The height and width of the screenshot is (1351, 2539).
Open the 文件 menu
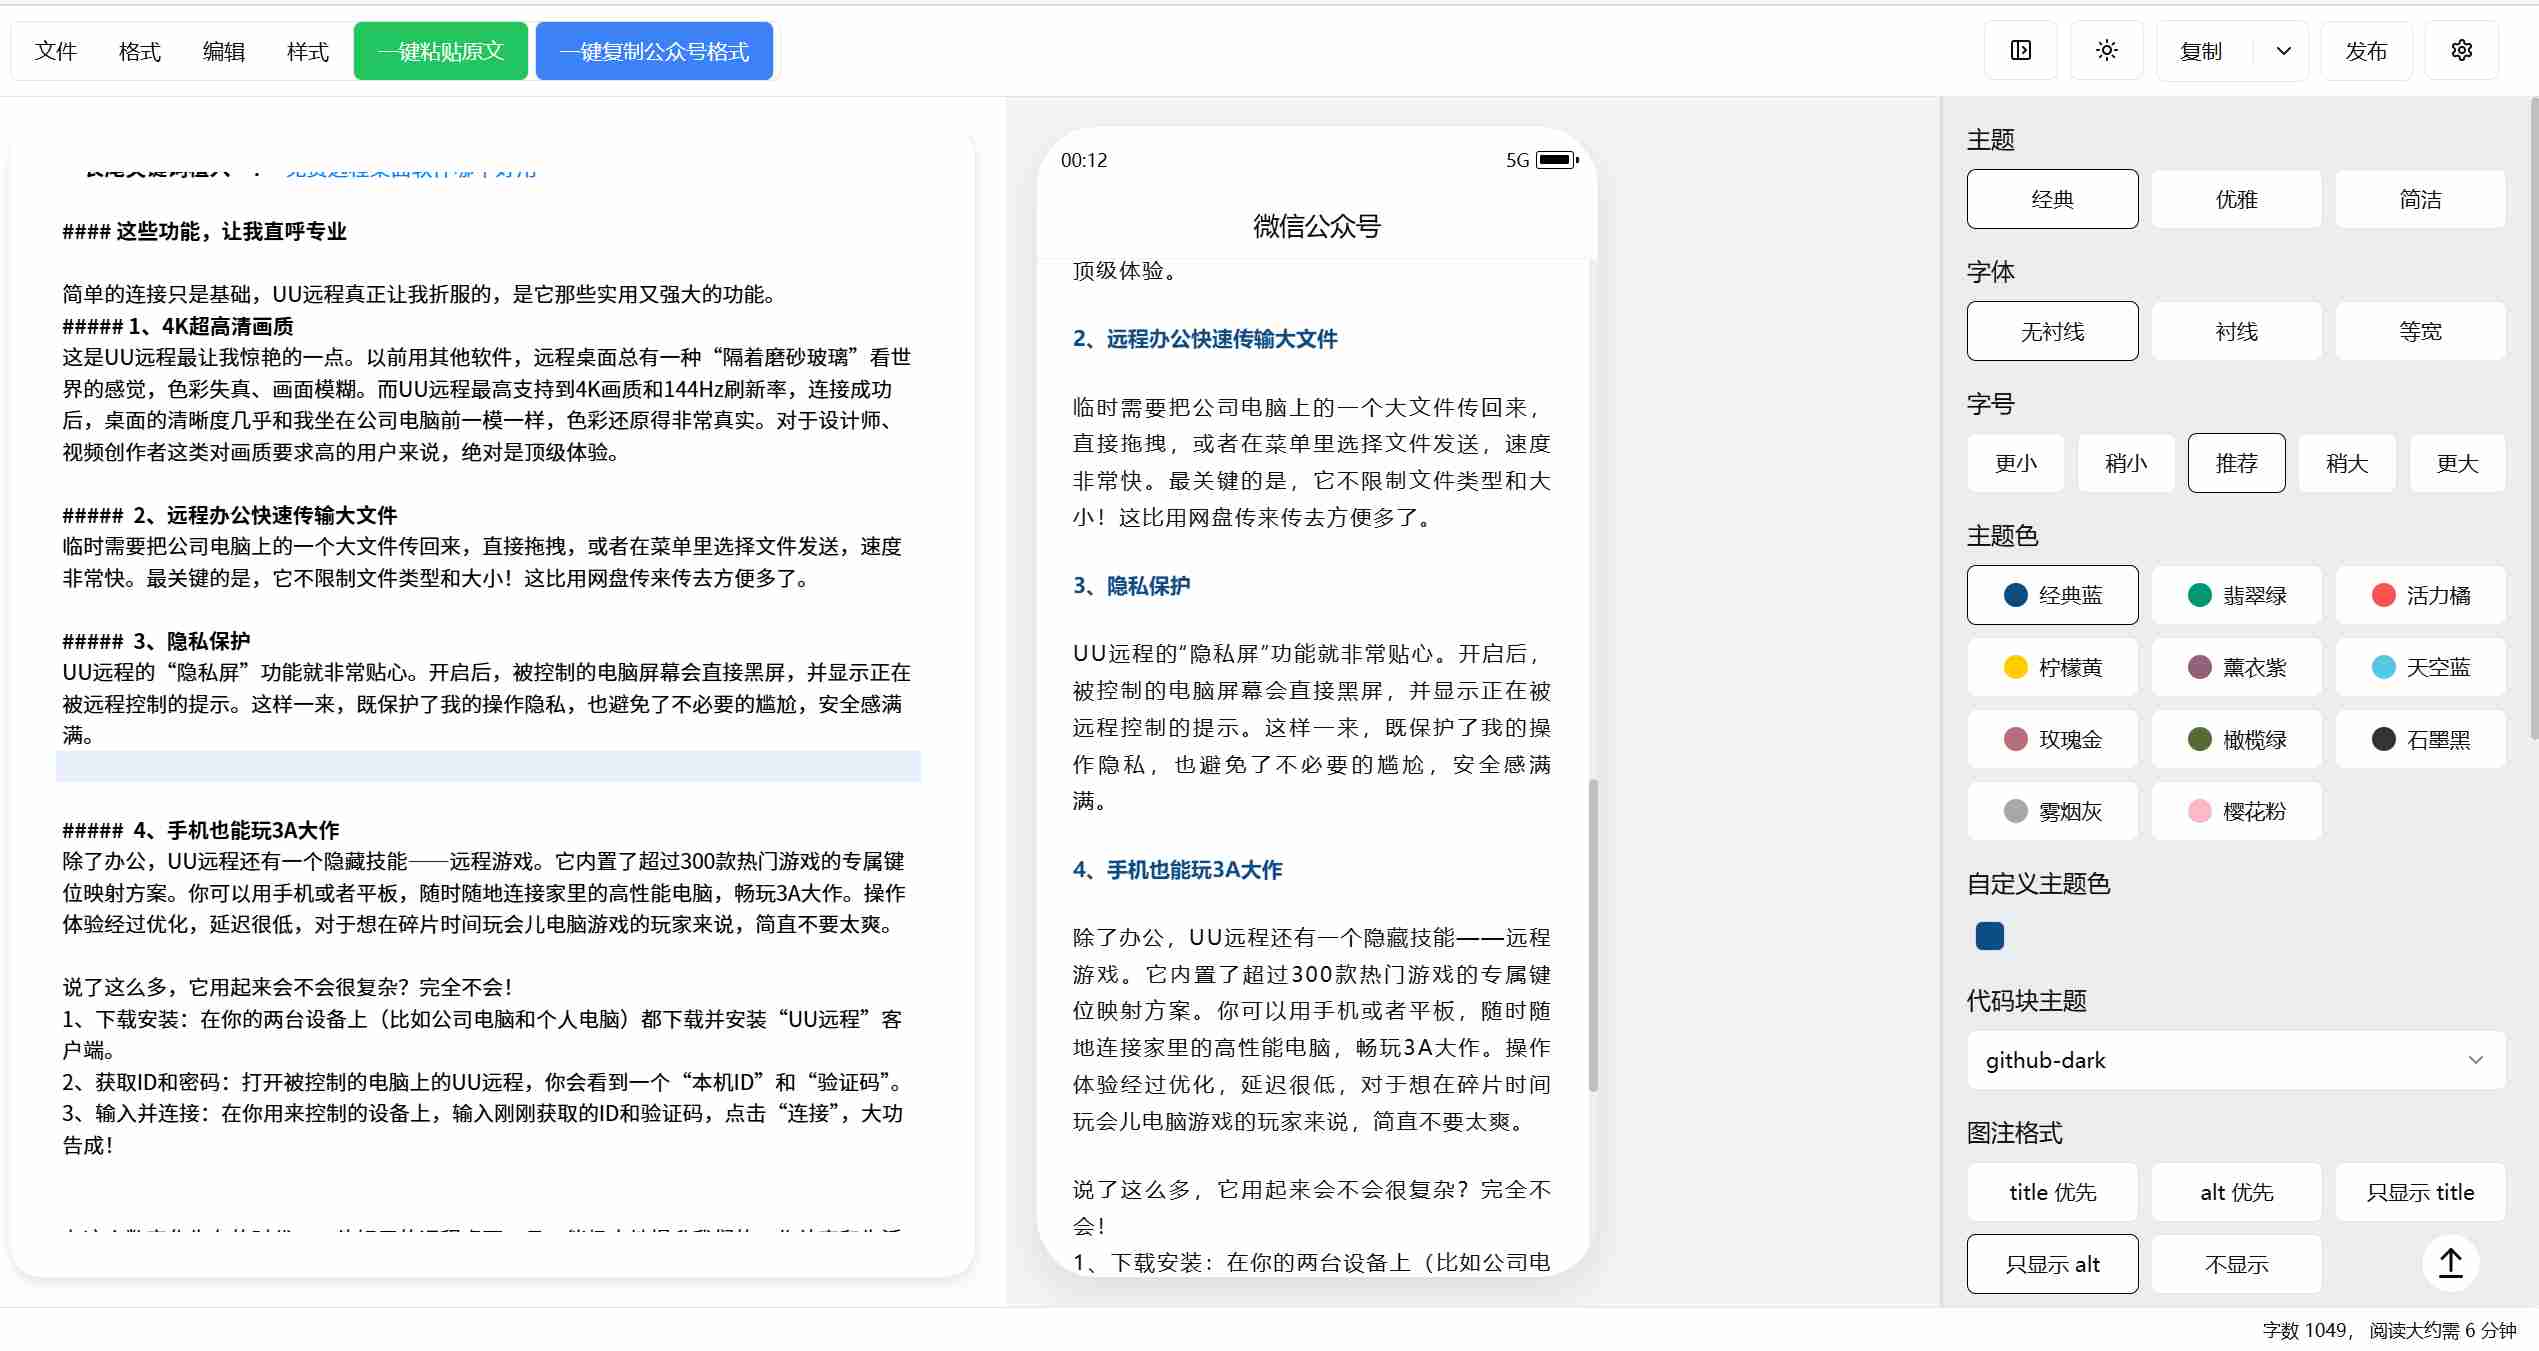(55, 51)
